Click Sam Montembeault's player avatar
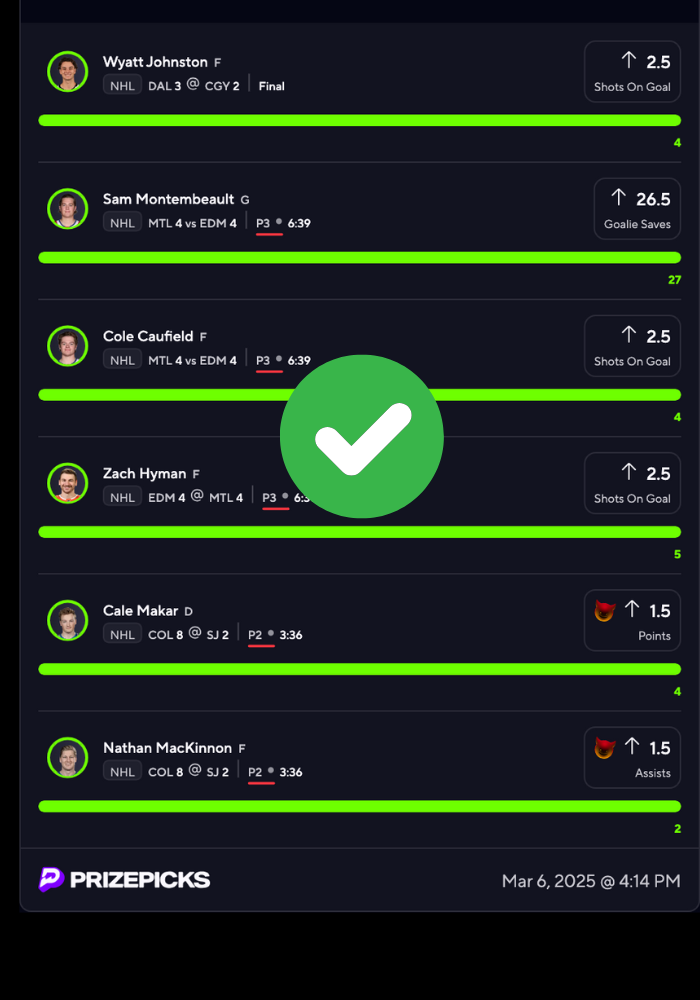Viewport: 700px width, 1000px height. (x=68, y=209)
